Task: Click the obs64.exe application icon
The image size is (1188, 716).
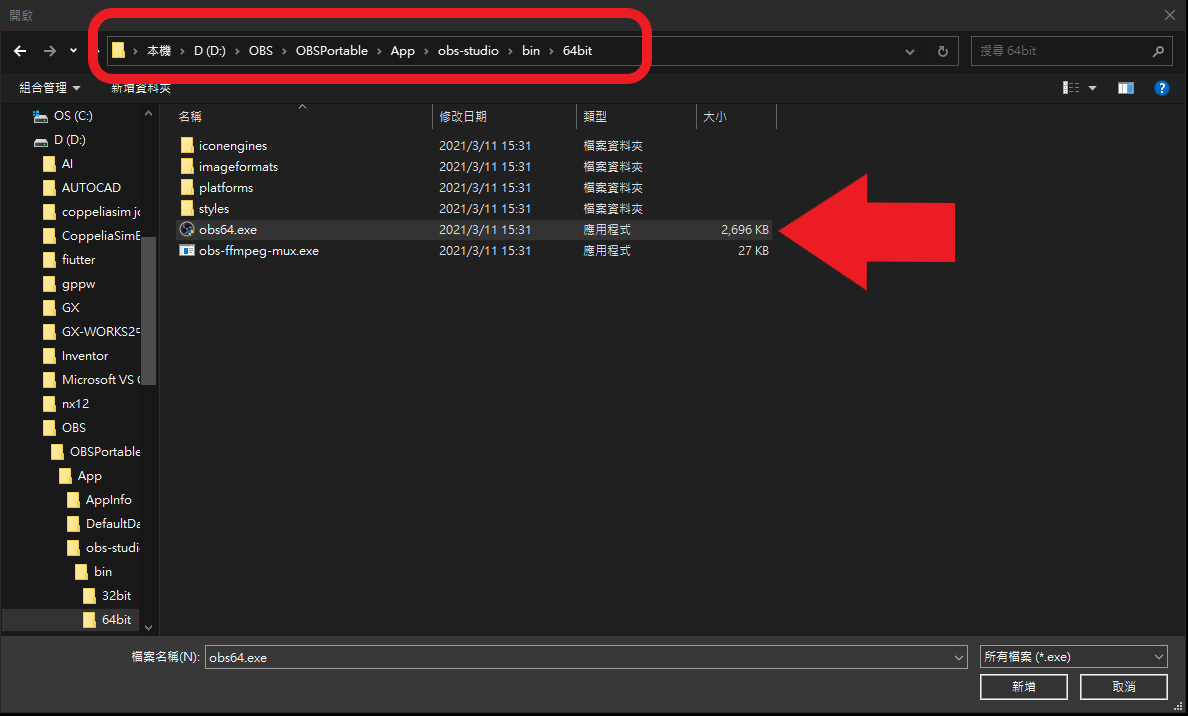Action: point(187,230)
